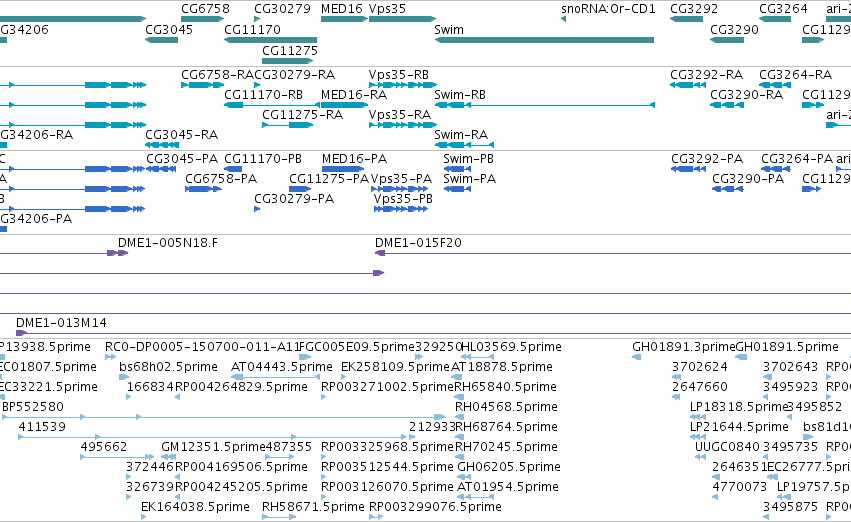Click the CG3045-PA protein label
The image size is (851, 522).
(x=182, y=158)
